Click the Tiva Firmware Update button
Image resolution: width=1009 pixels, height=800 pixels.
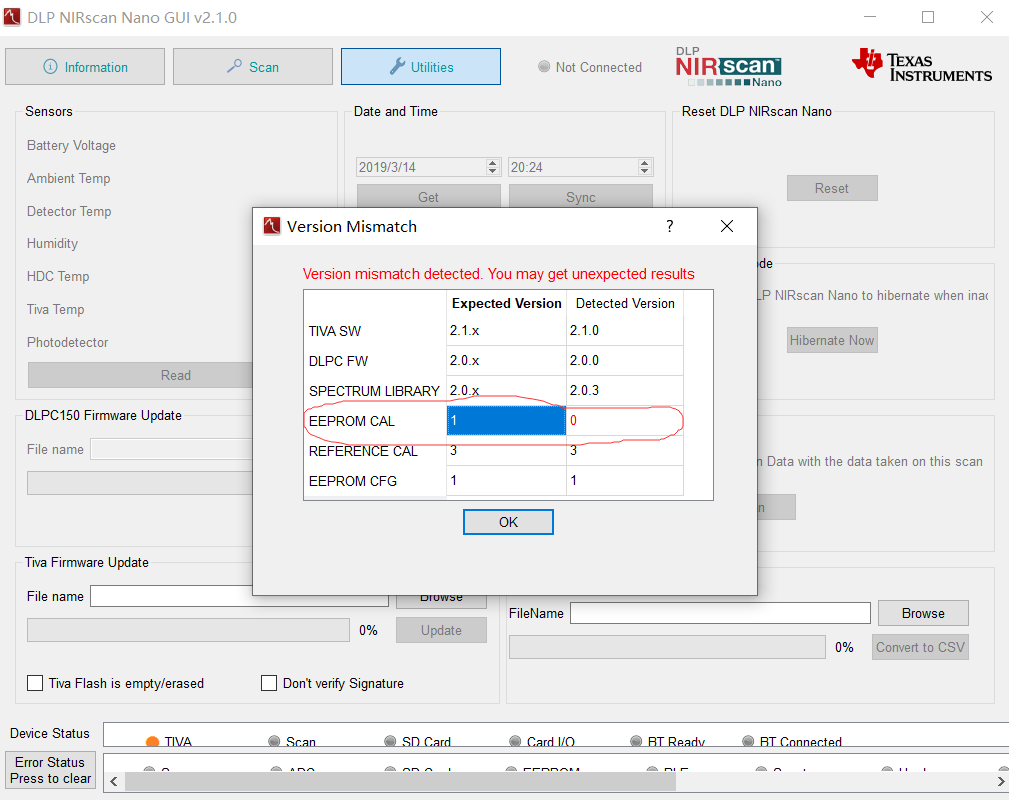point(441,630)
